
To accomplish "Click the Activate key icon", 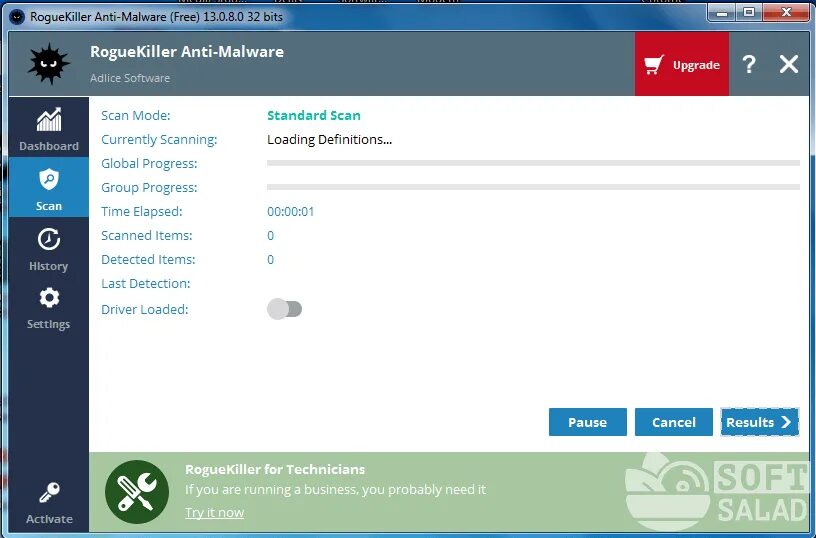I will click(49, 492).
